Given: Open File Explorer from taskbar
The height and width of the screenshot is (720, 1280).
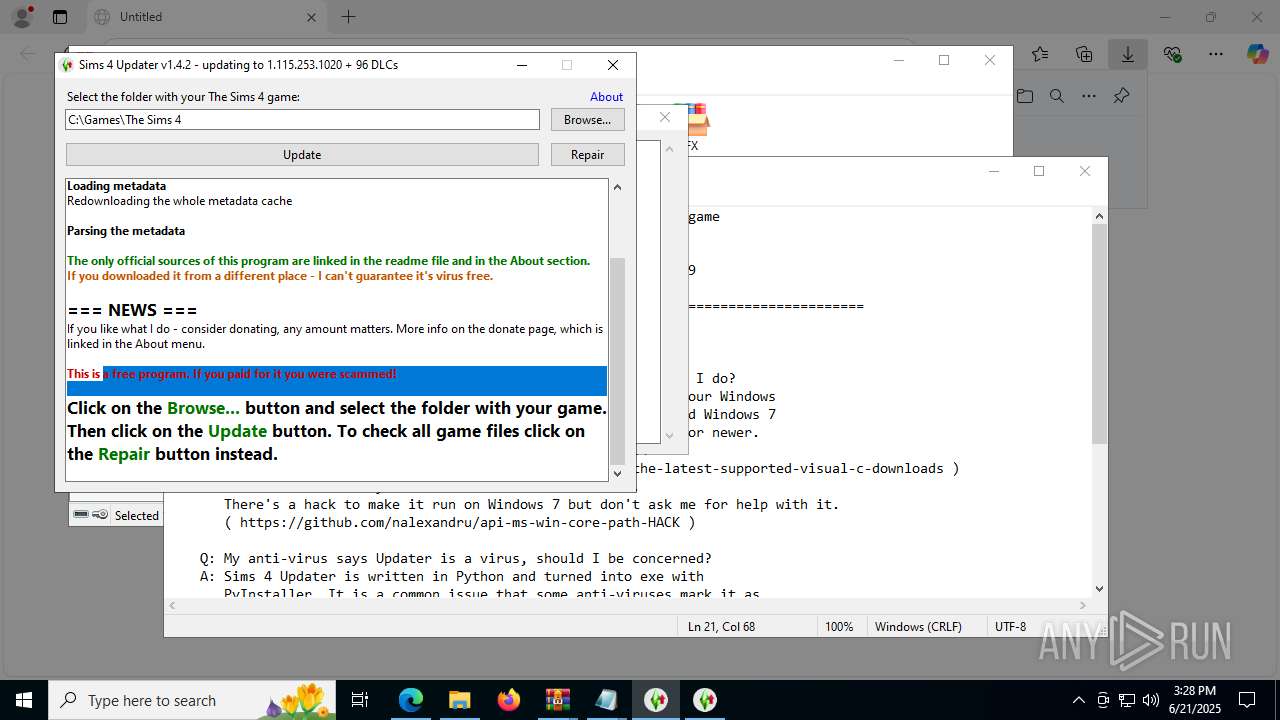Looking at the screenshot, I should (x=459, y=700).
